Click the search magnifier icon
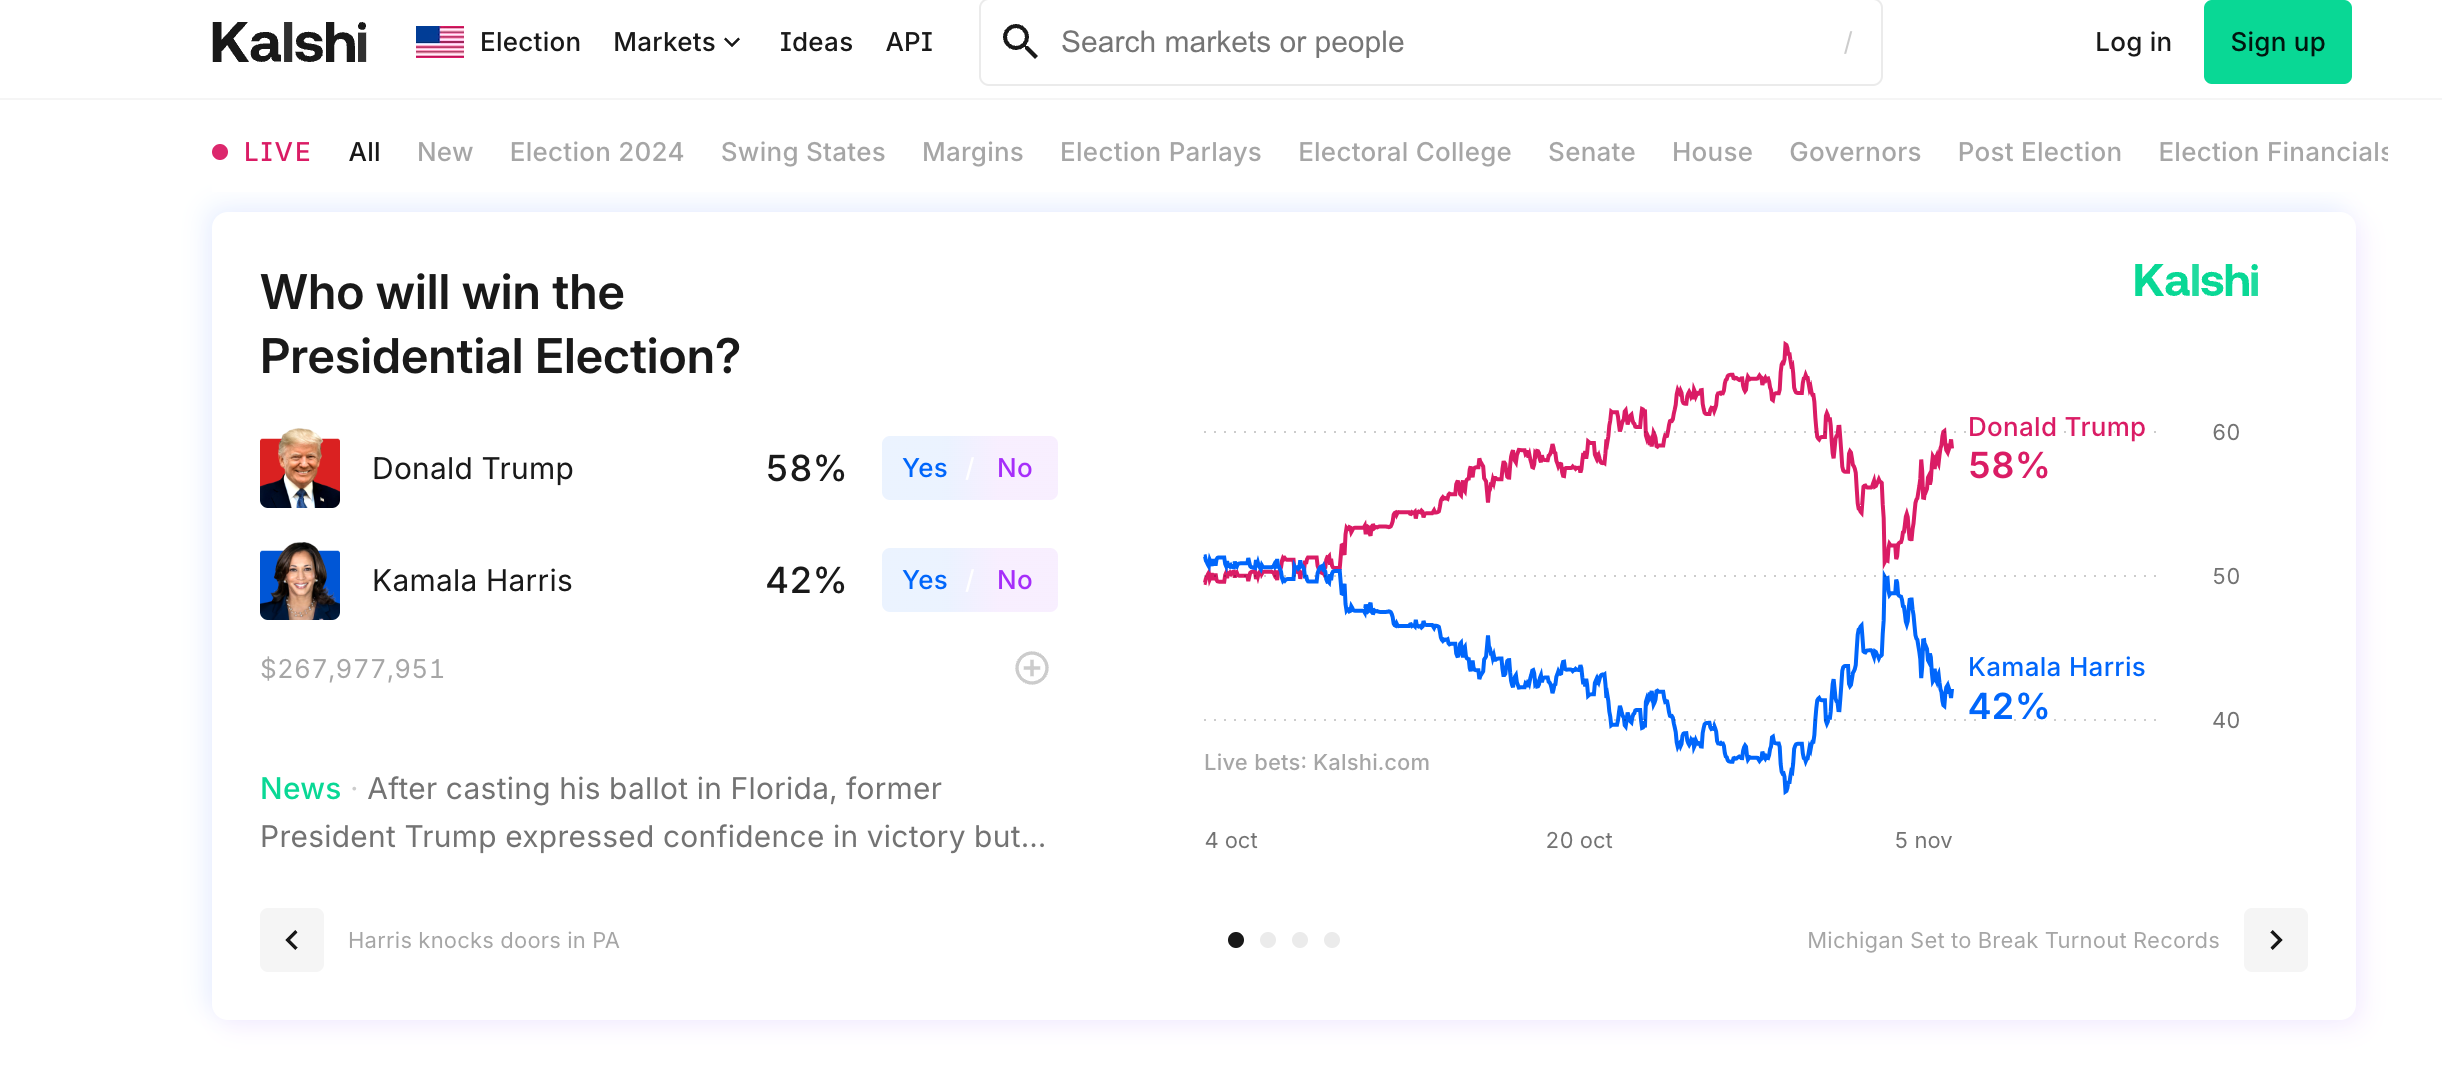Viewport: 2442px width, 1072px height. [x=1020, y=42]
